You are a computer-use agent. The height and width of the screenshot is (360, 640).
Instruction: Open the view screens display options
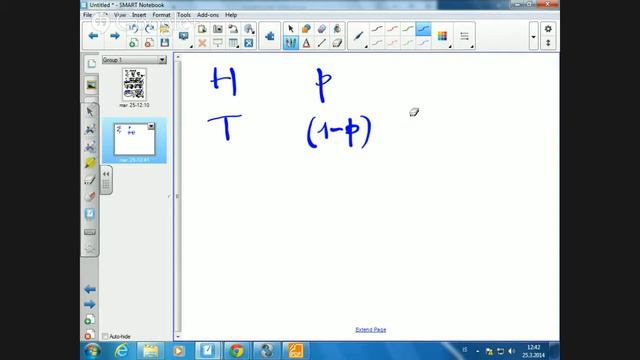tap(184, 36)
